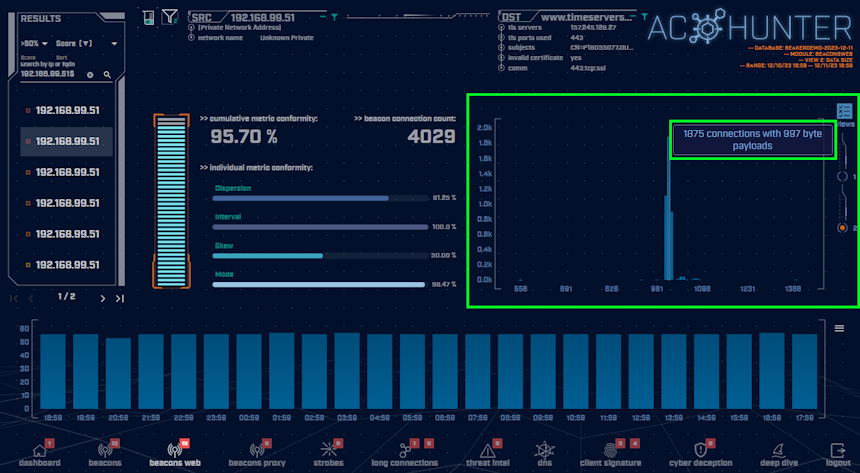Click the Mode conformity bar

[x=320, y=284]
